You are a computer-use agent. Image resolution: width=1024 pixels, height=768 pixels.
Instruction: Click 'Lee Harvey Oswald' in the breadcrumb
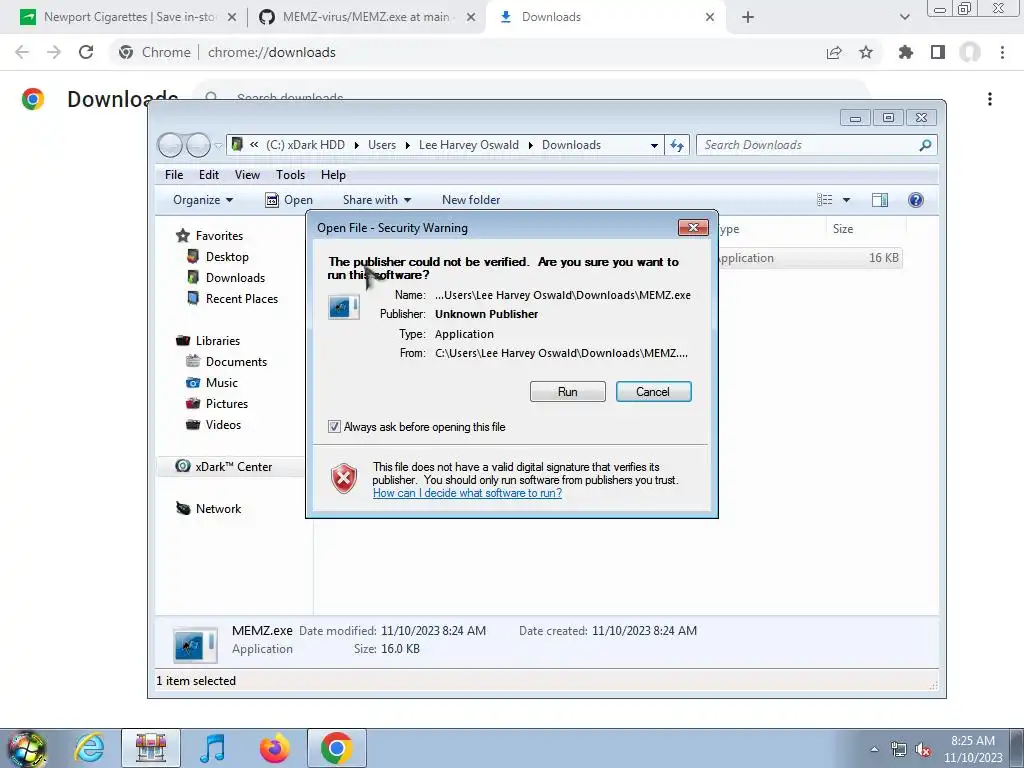469,145
